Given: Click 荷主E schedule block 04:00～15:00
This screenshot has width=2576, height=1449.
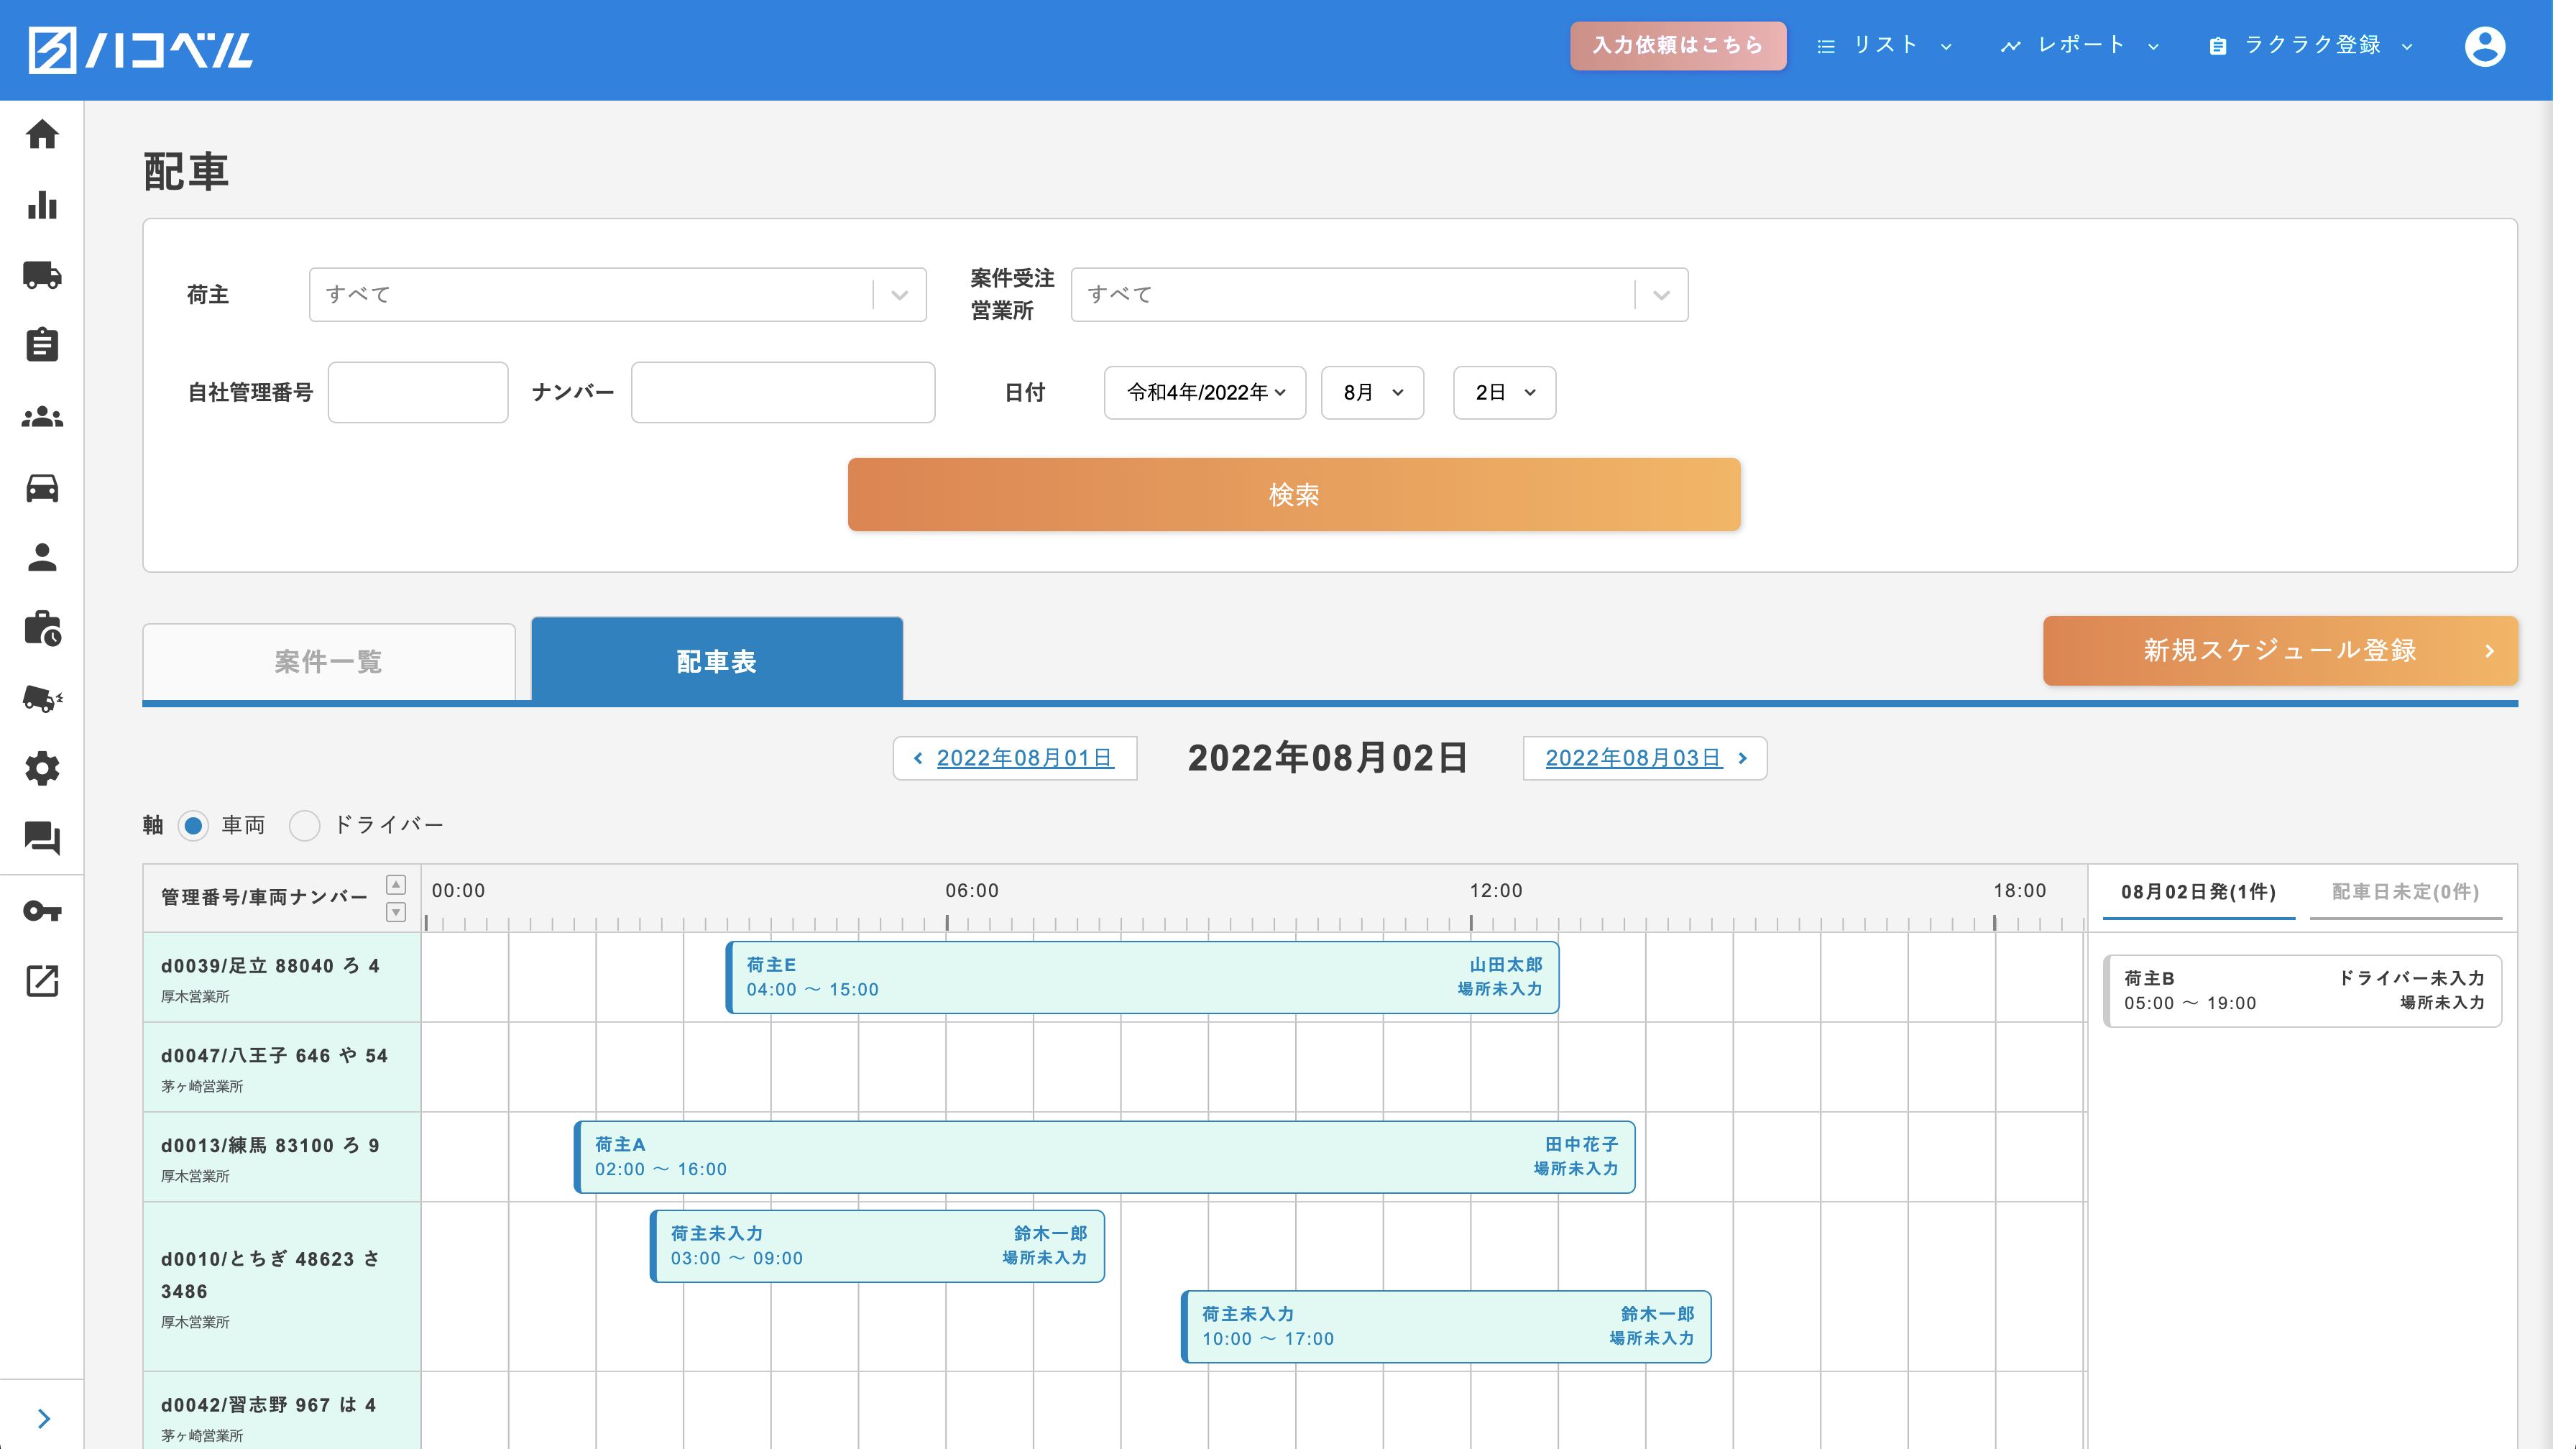Looking at the screenshot, I should click(1141, 977).
